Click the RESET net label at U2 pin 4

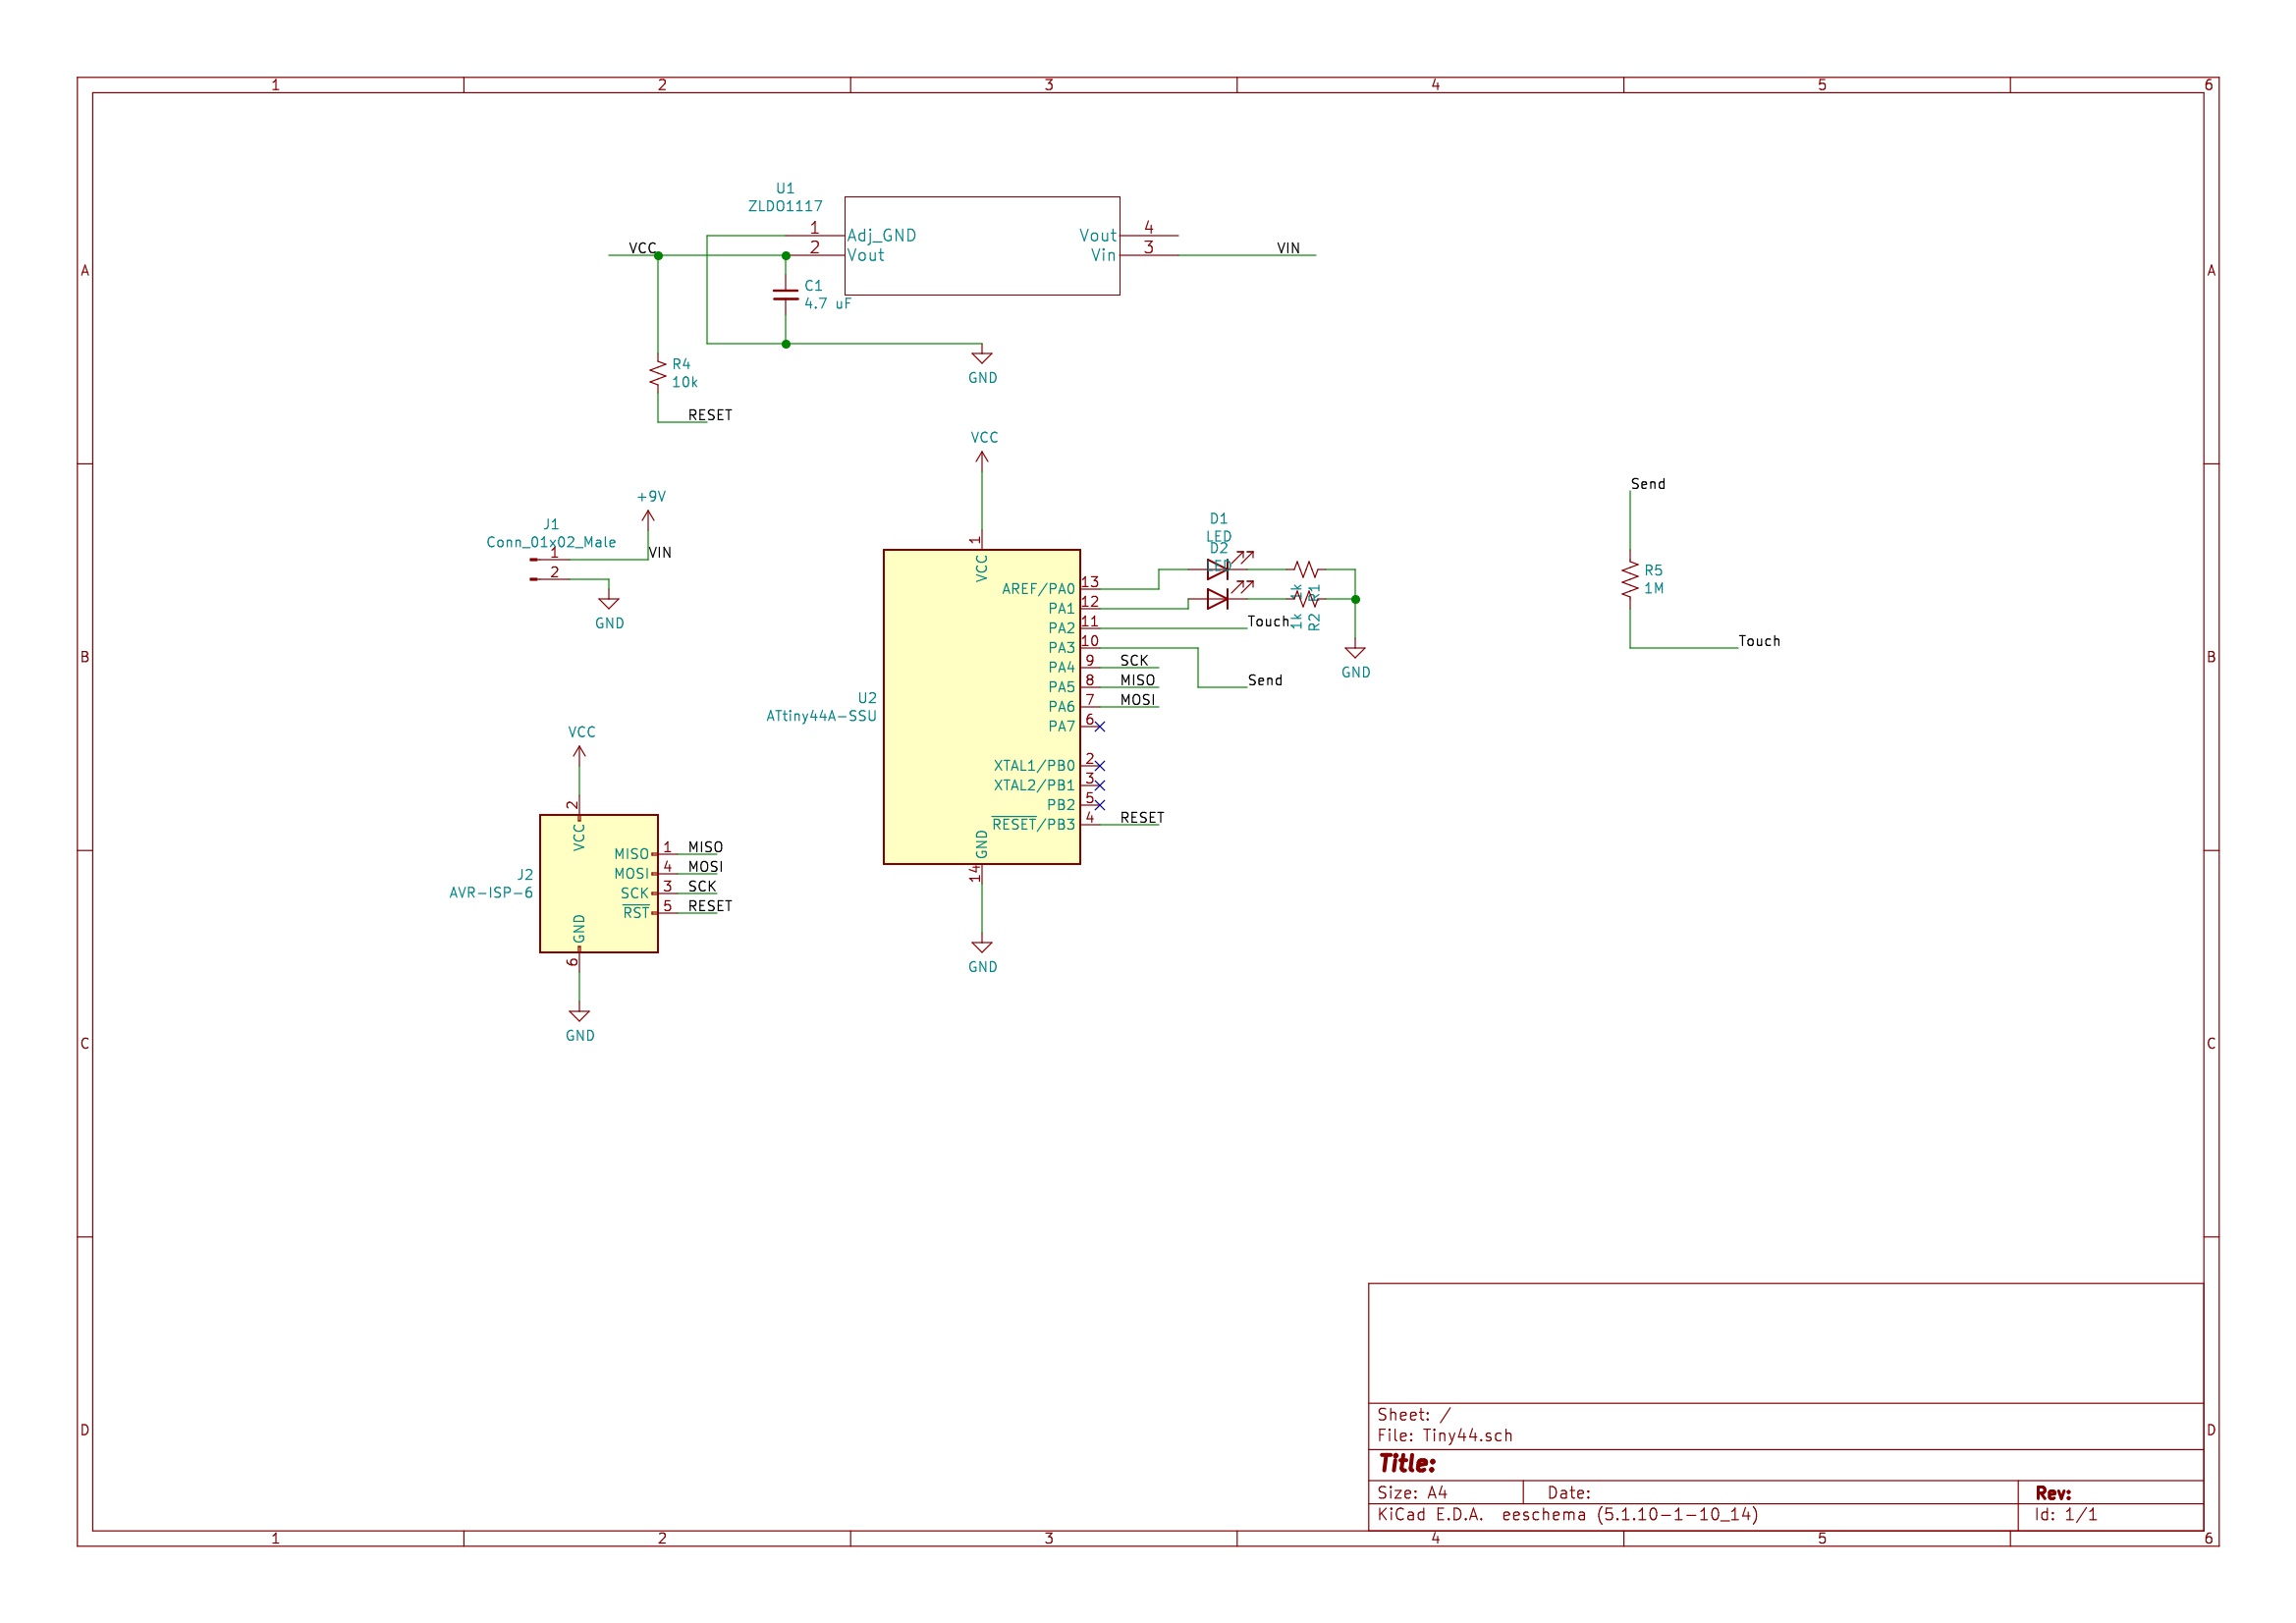pos(1142,818)
